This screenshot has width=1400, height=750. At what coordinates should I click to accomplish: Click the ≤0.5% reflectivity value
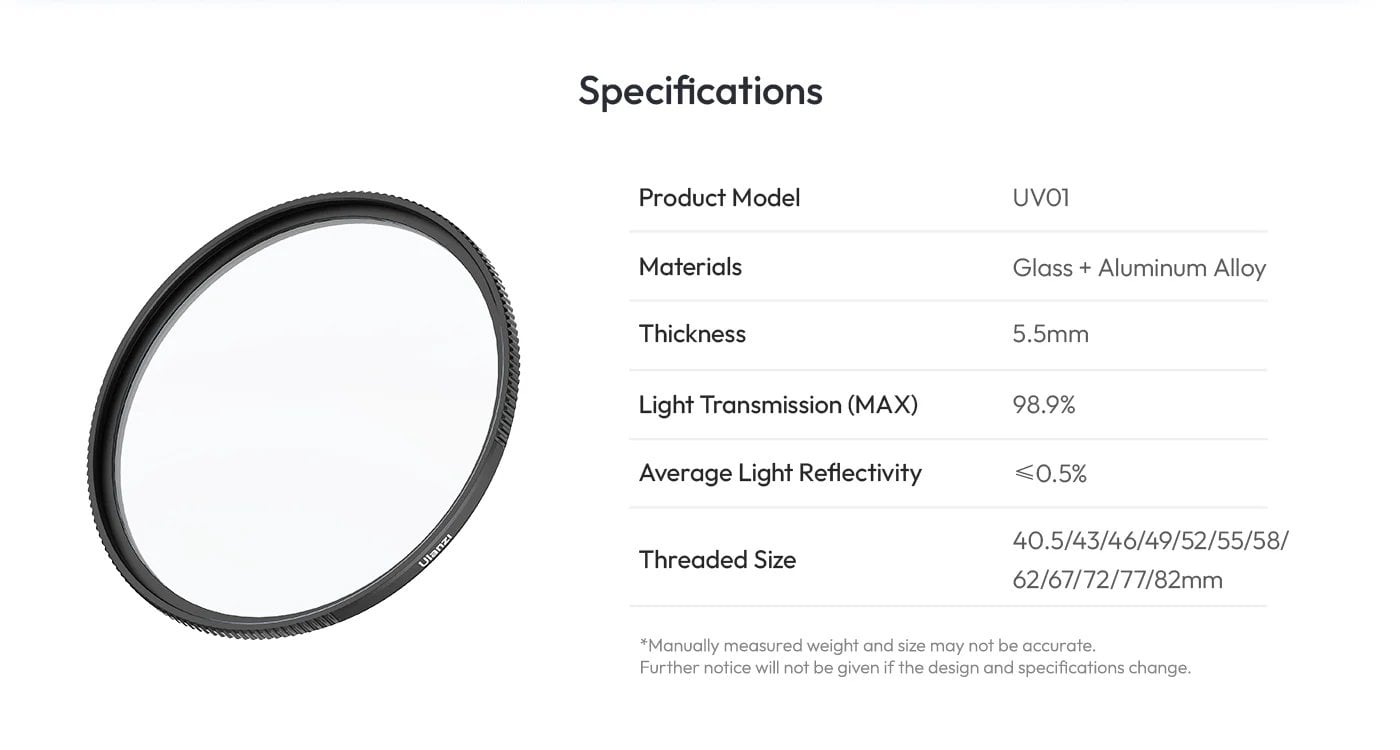1049,473
